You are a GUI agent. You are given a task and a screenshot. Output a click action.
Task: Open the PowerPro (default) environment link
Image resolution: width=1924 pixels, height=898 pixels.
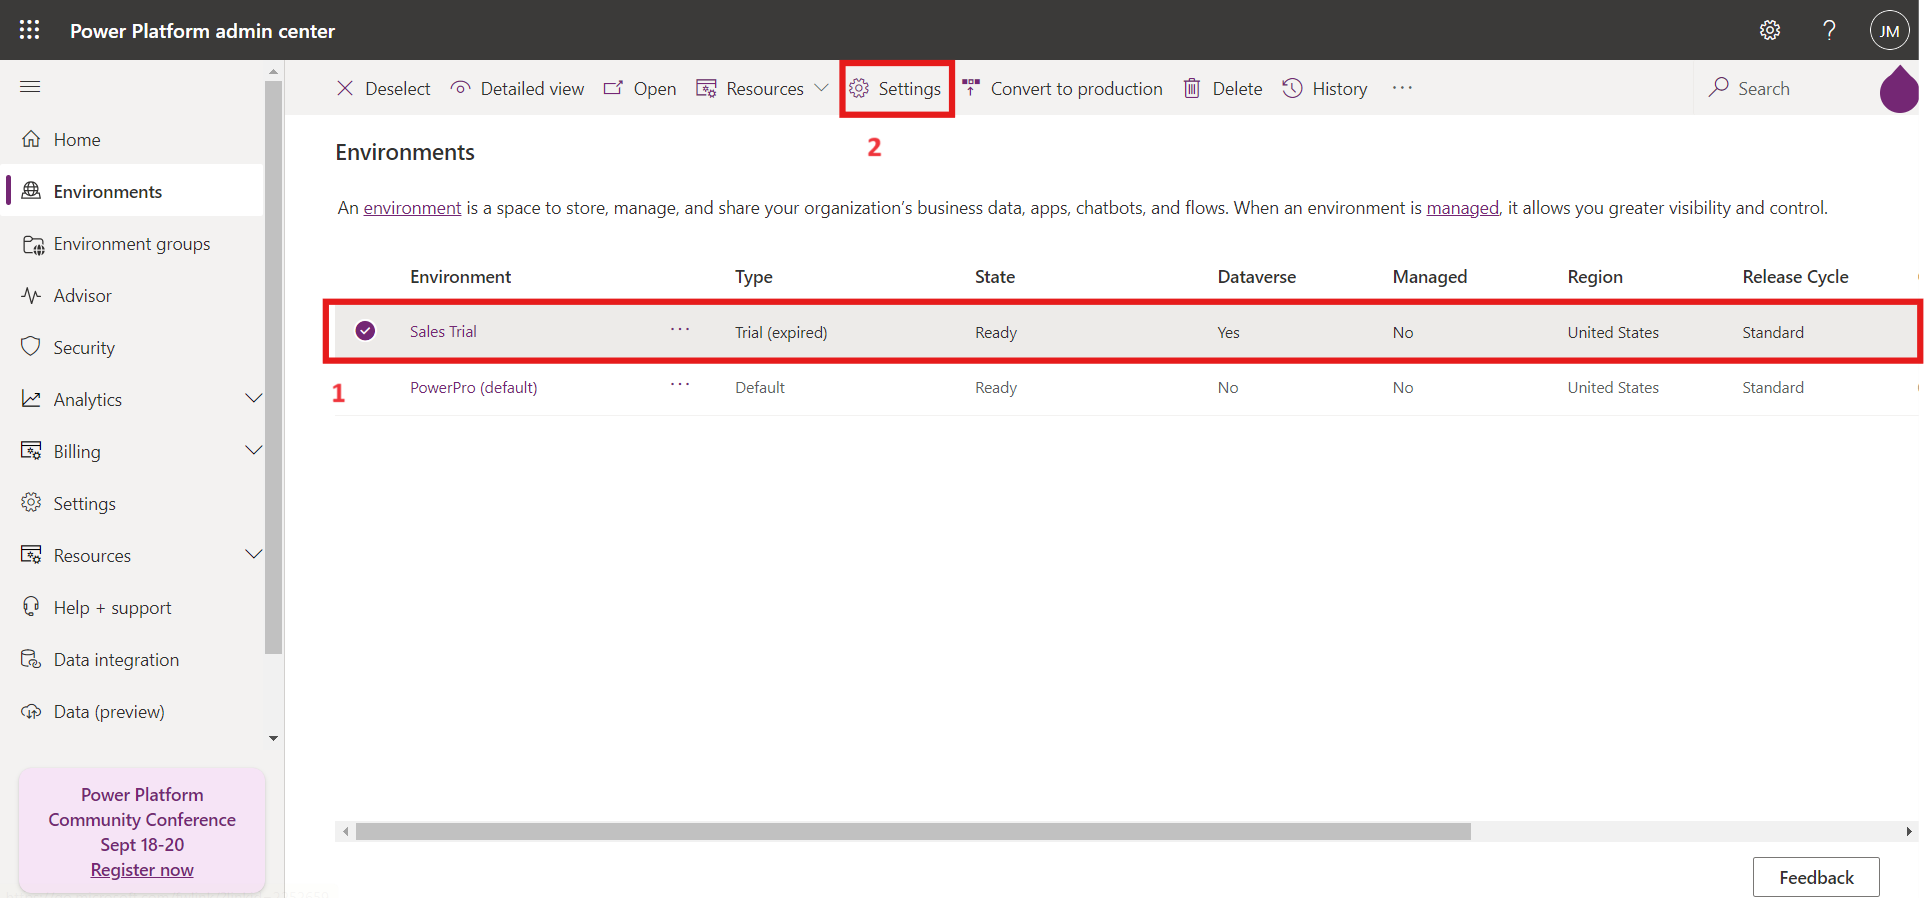point(473,387)
